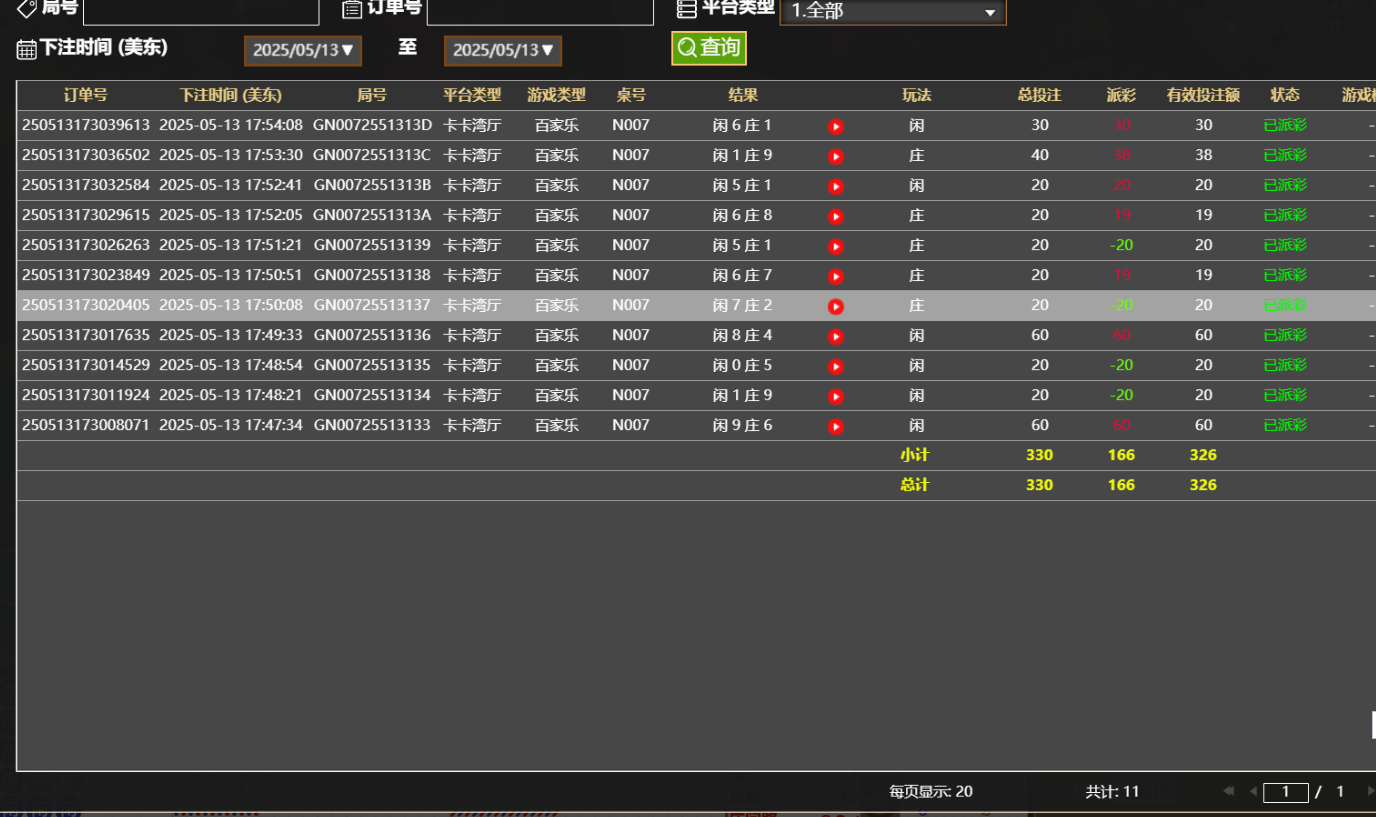Go to the first page arrow
The image size is (1376, 817).
point(1228,791)
